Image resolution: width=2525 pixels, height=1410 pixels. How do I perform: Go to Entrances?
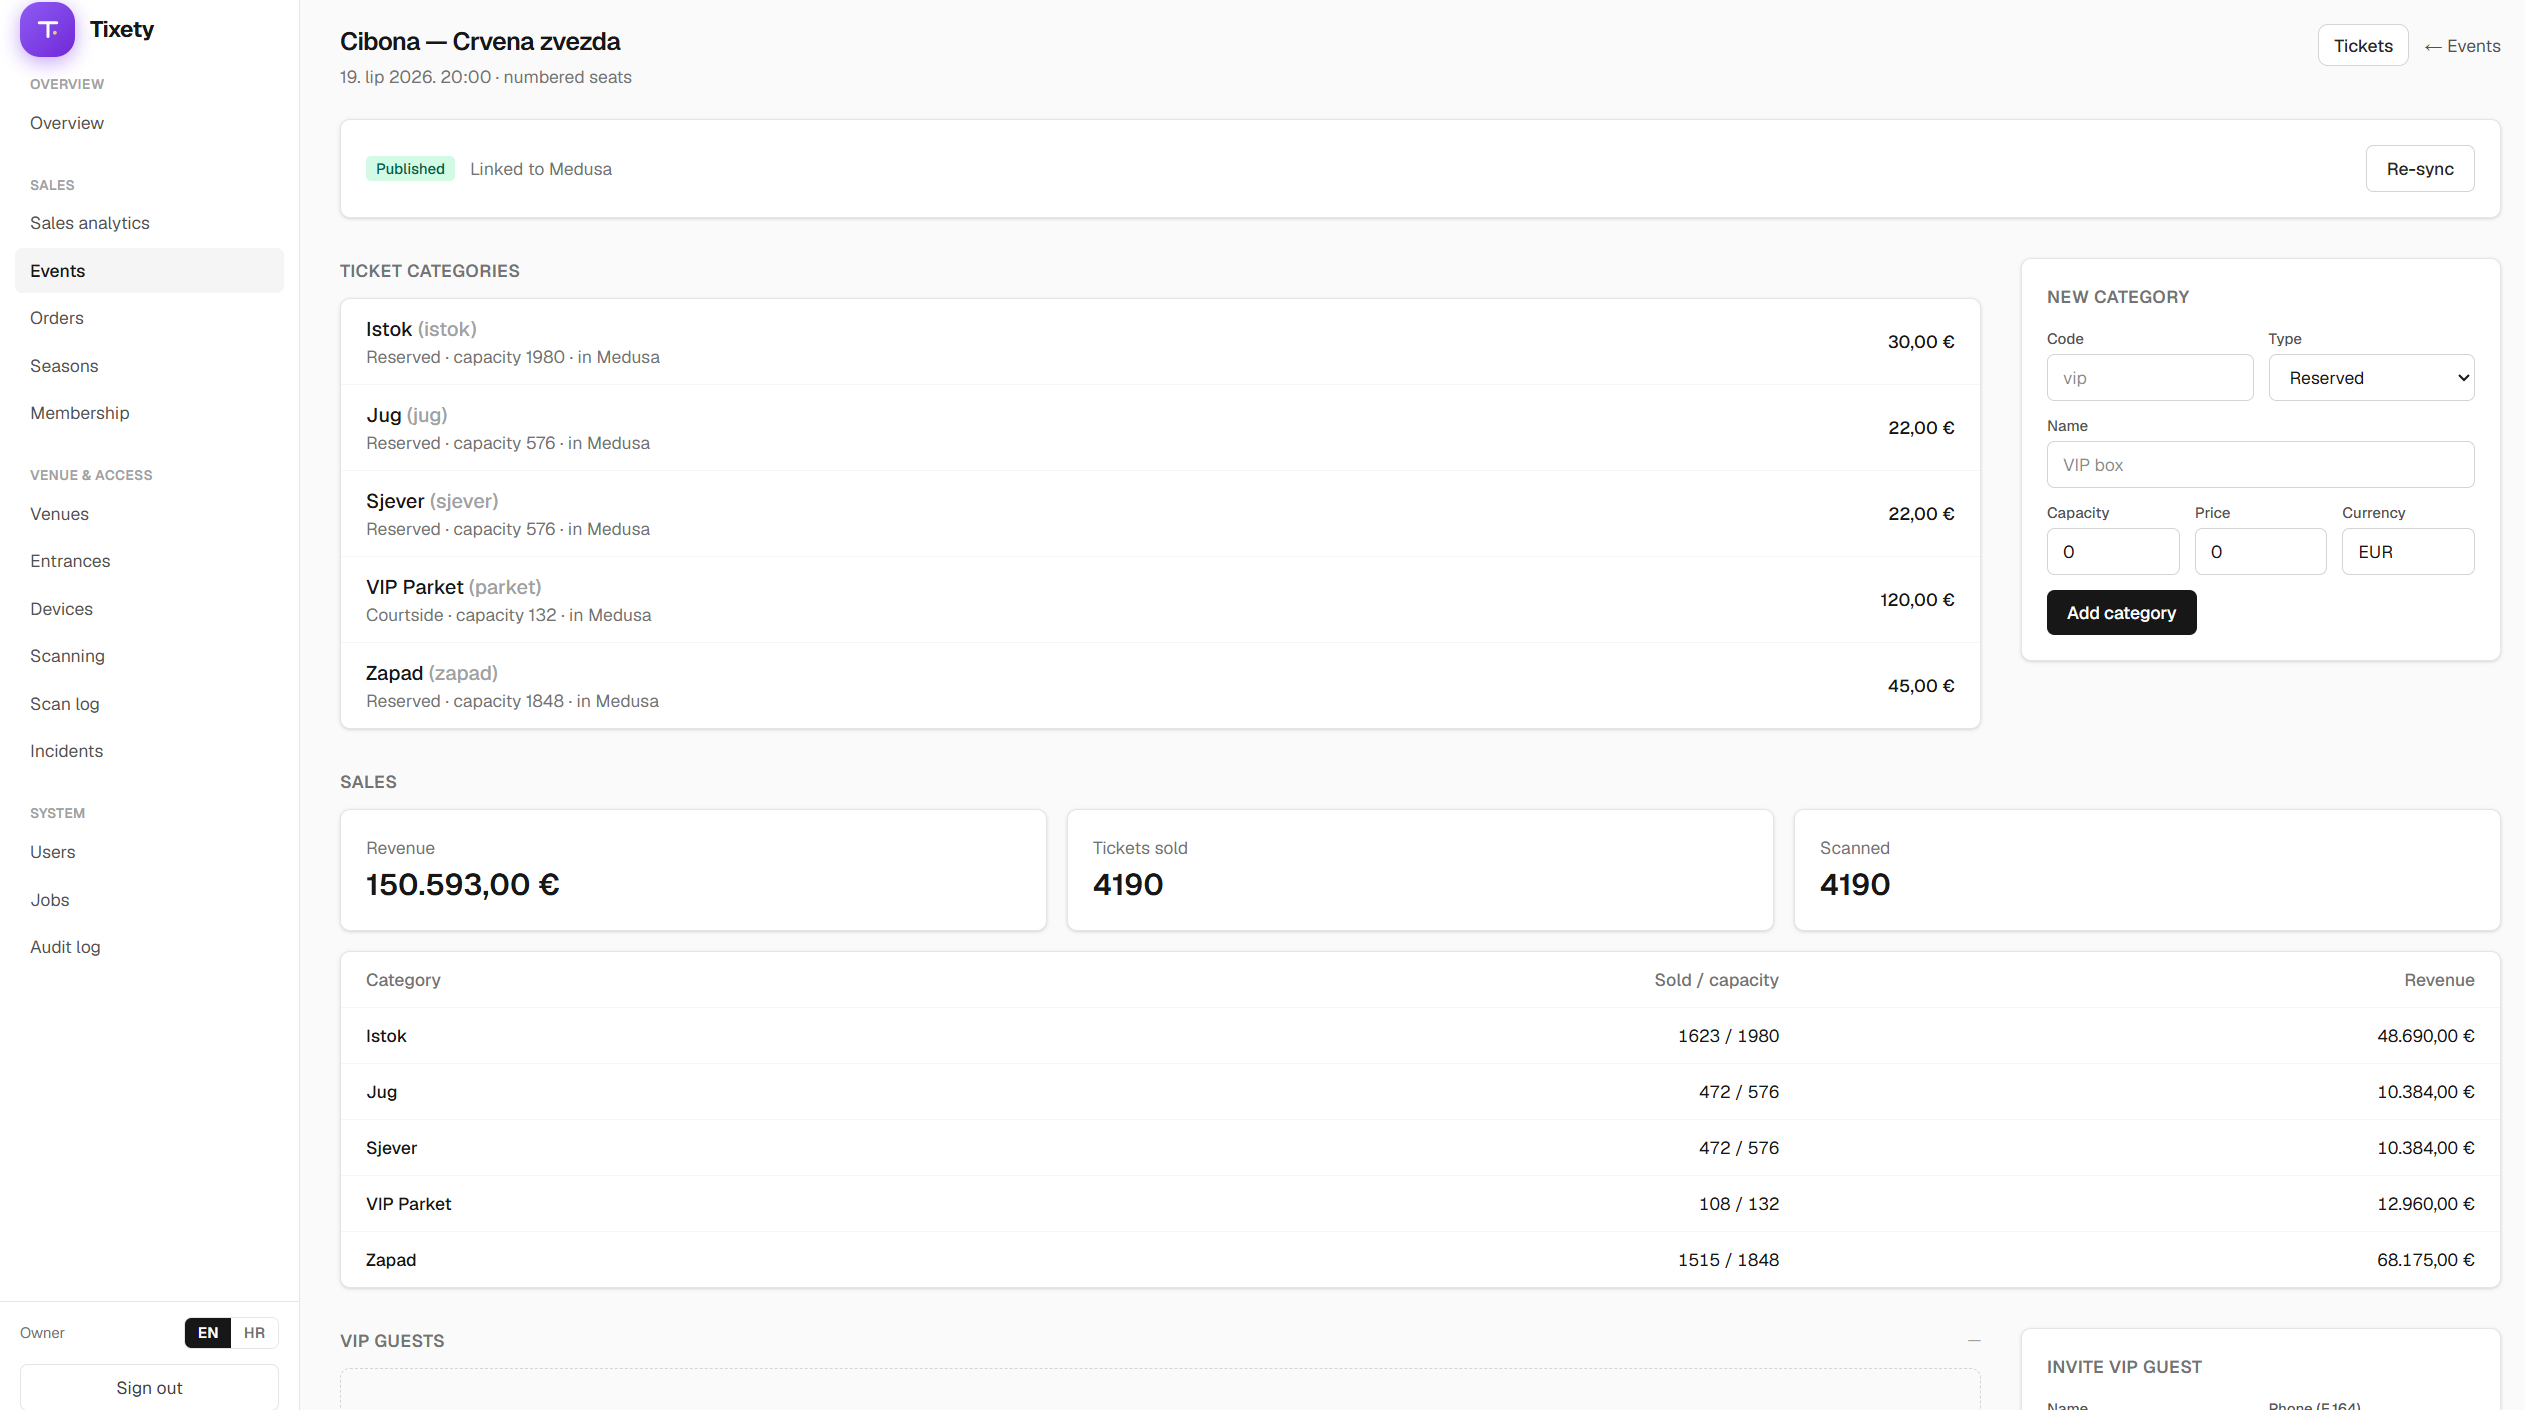[149, 561]
